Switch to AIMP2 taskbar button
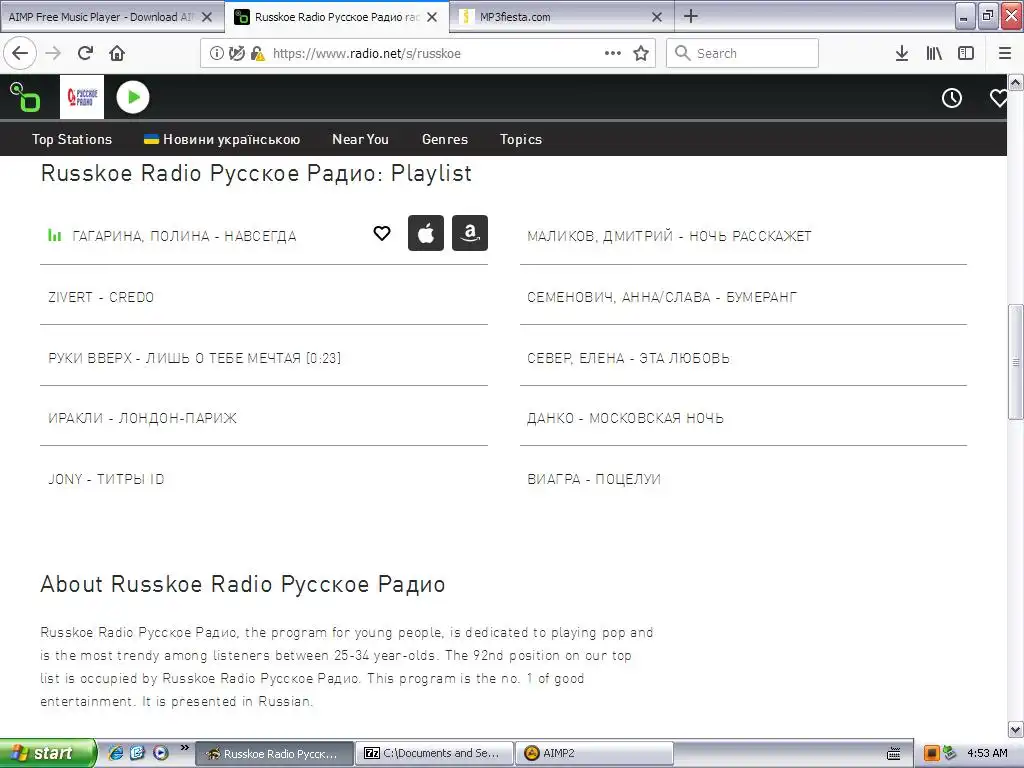Screen dimensions: 1024x768 595,754
